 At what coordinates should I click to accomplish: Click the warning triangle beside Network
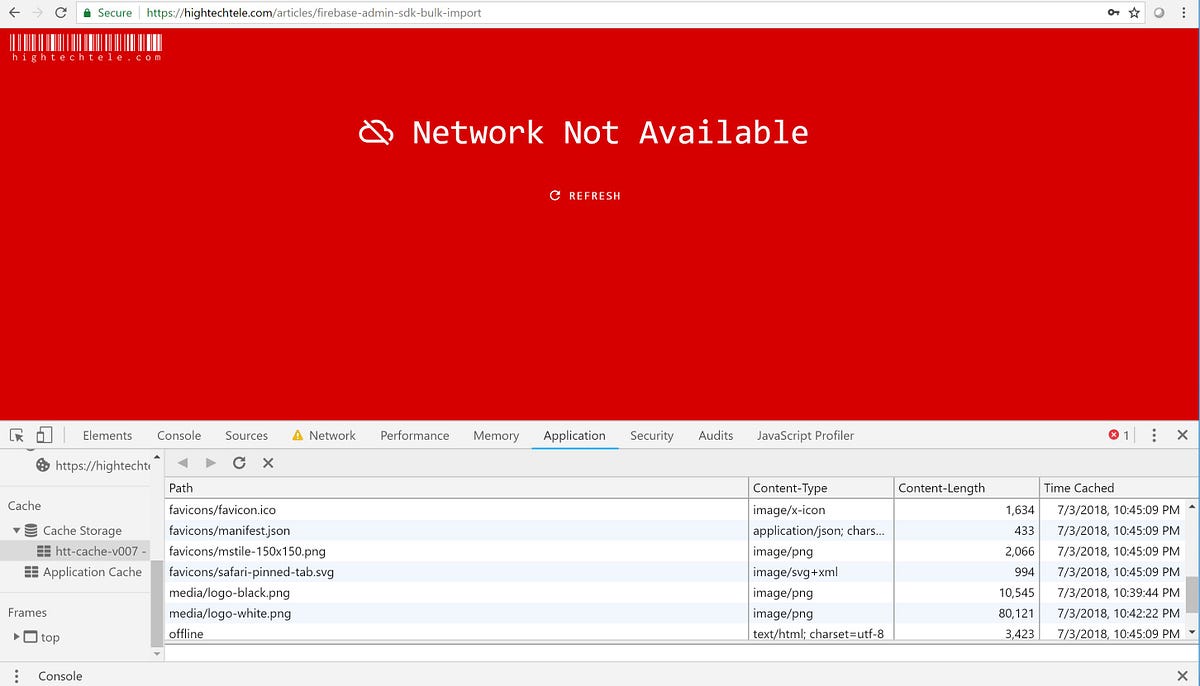pyautogui.click(x=297, y=435)
